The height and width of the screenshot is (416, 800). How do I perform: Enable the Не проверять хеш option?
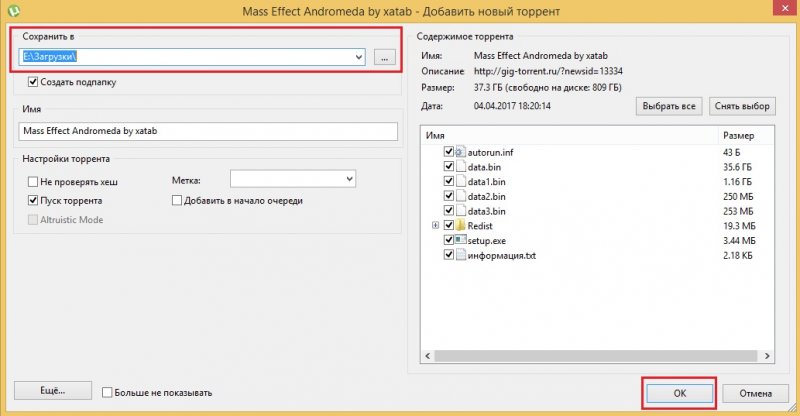click(34, 182)
